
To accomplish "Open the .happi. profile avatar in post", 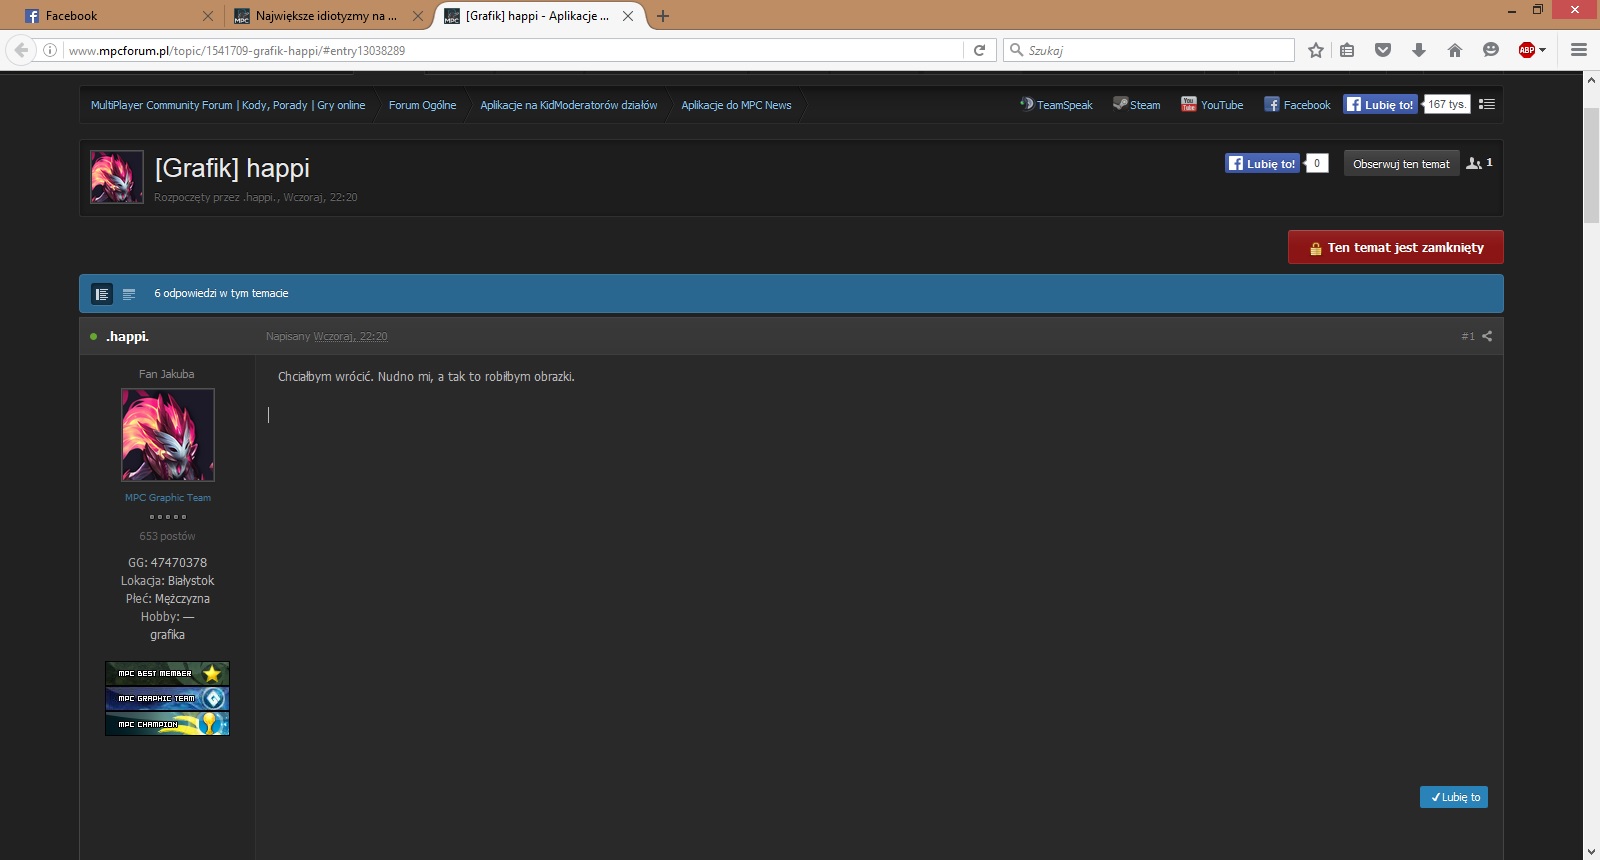I will [x=168, y=435].
